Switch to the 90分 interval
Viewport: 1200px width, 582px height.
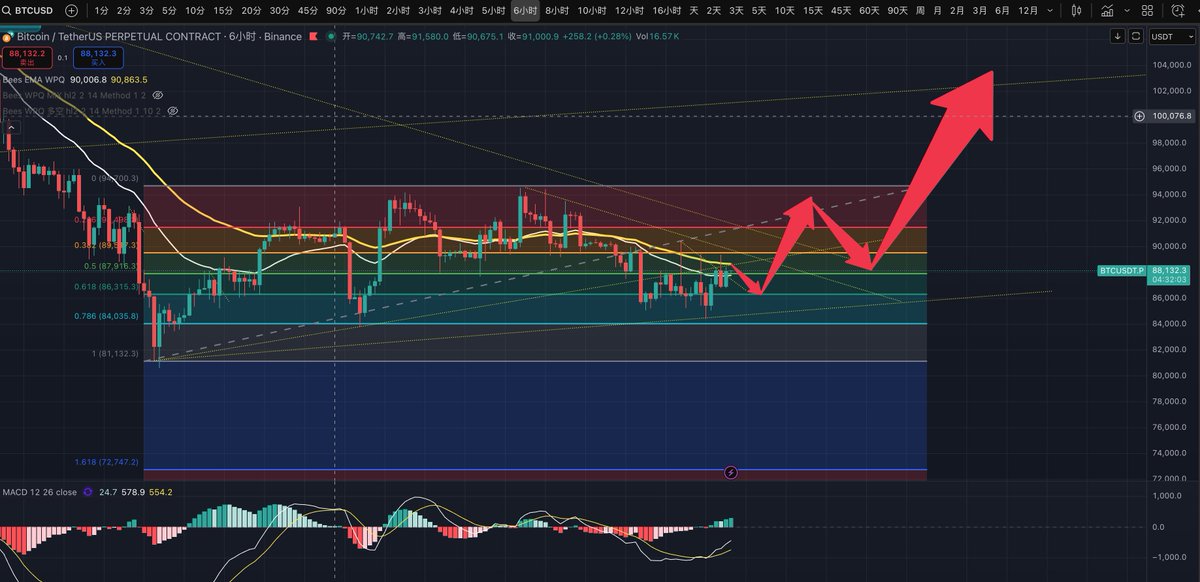tap(337, 11)
